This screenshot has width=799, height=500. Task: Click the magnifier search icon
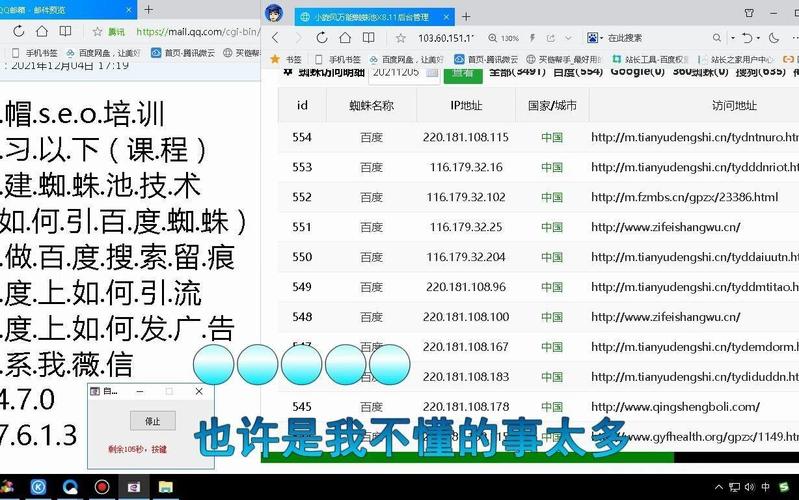pyautogui.click(x=716, y=38)
